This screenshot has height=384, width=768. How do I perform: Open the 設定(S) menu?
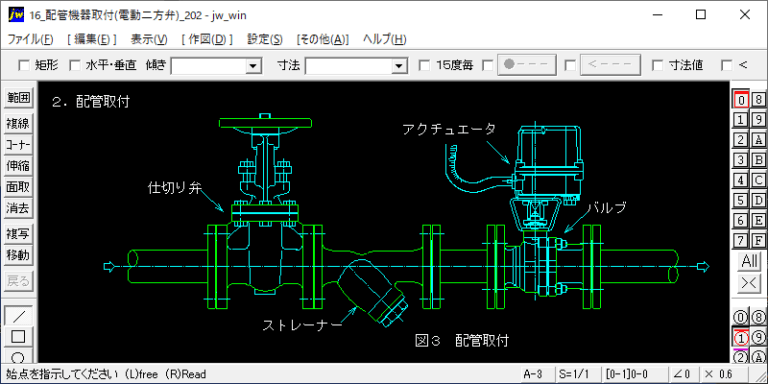265,40
